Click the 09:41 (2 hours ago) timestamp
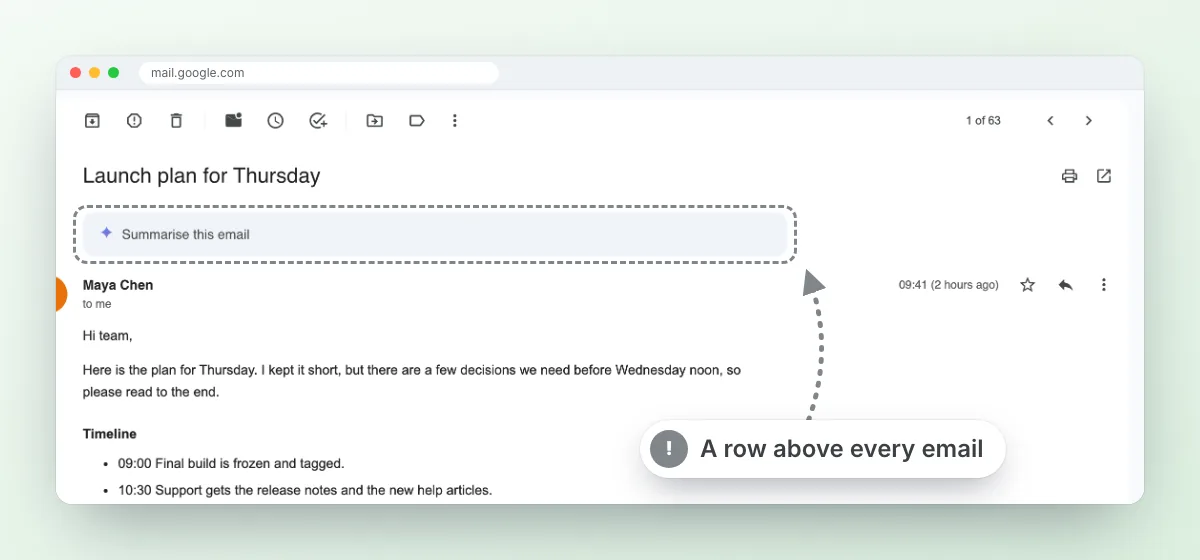Image resolution: width=1200 pixels, height=560 pixels. point(948,285)
